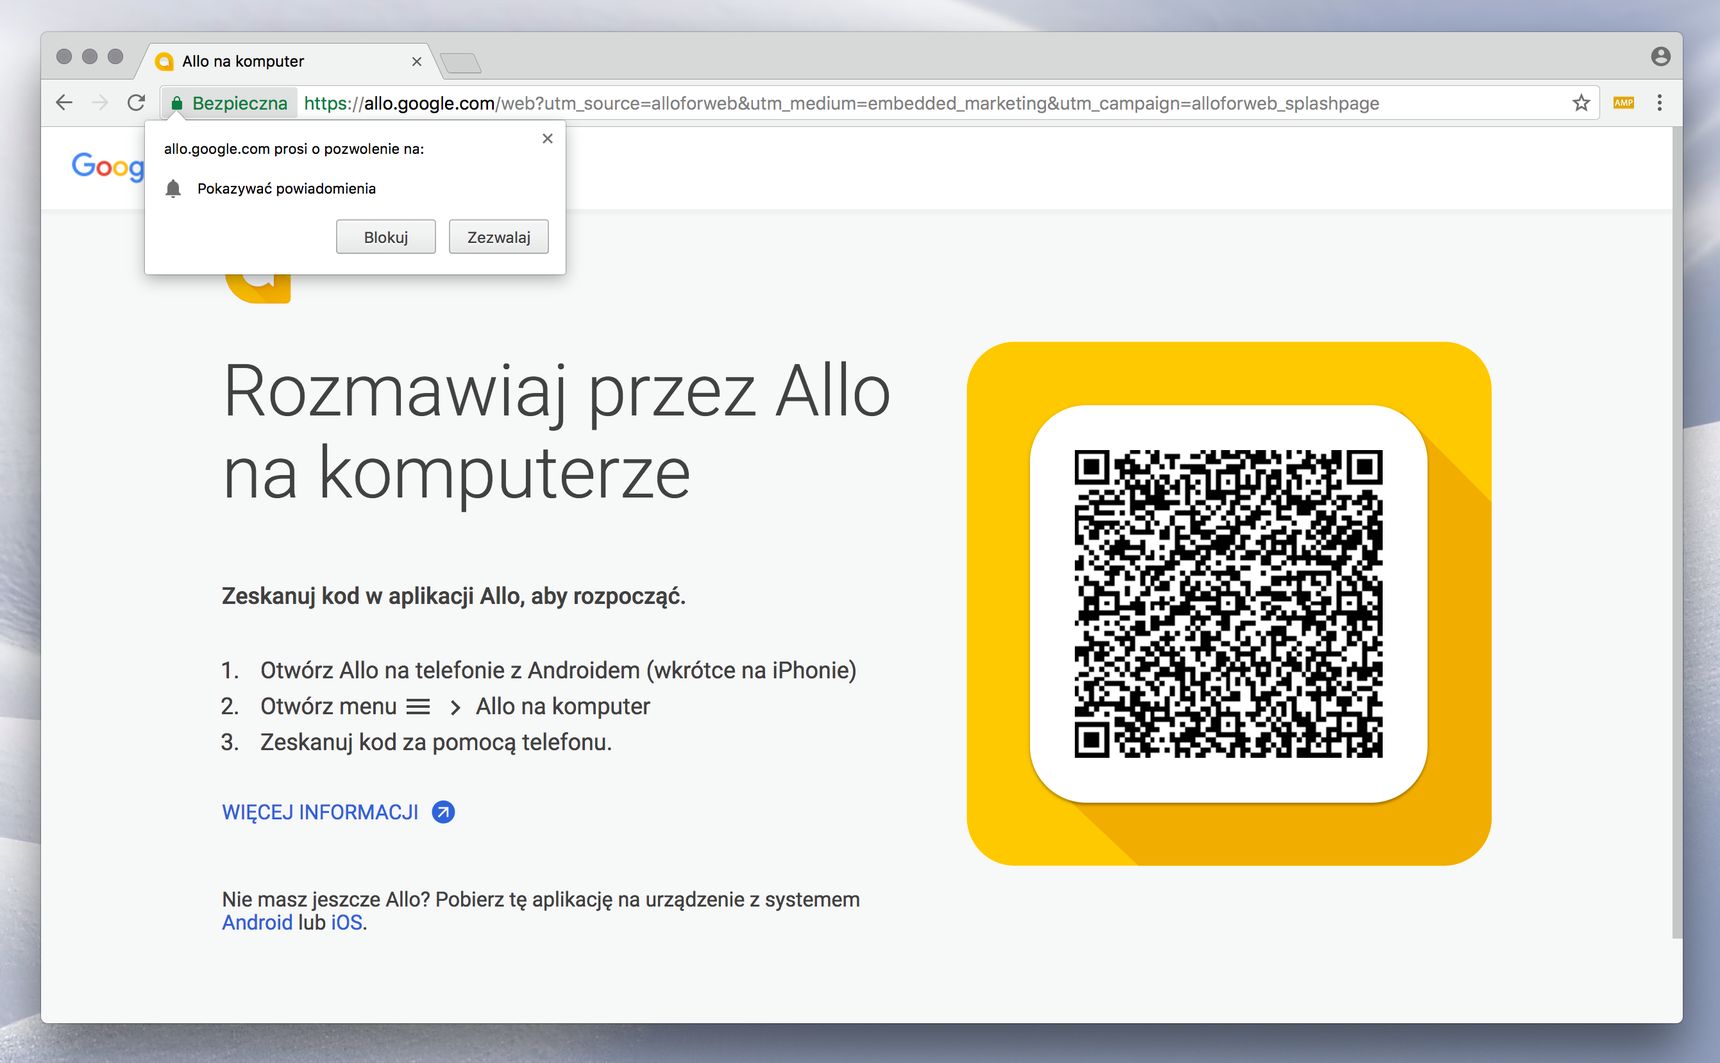Click the bell notification icon

coord(173,189)
